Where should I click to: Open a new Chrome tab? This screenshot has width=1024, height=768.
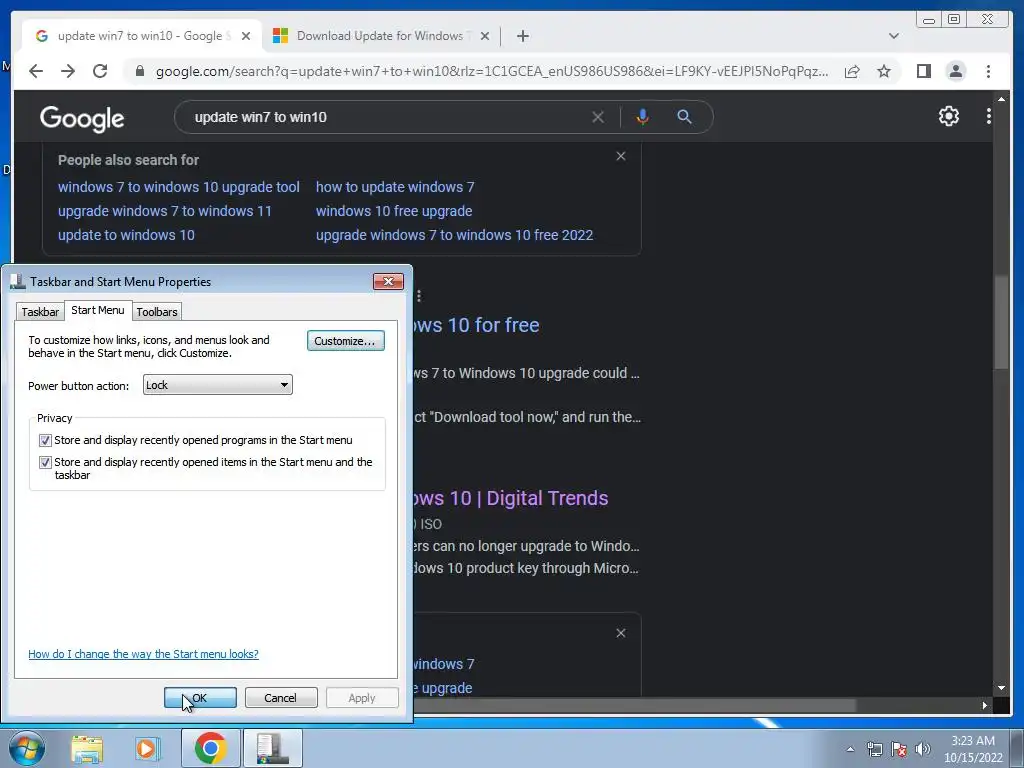[x=522, y=36]
